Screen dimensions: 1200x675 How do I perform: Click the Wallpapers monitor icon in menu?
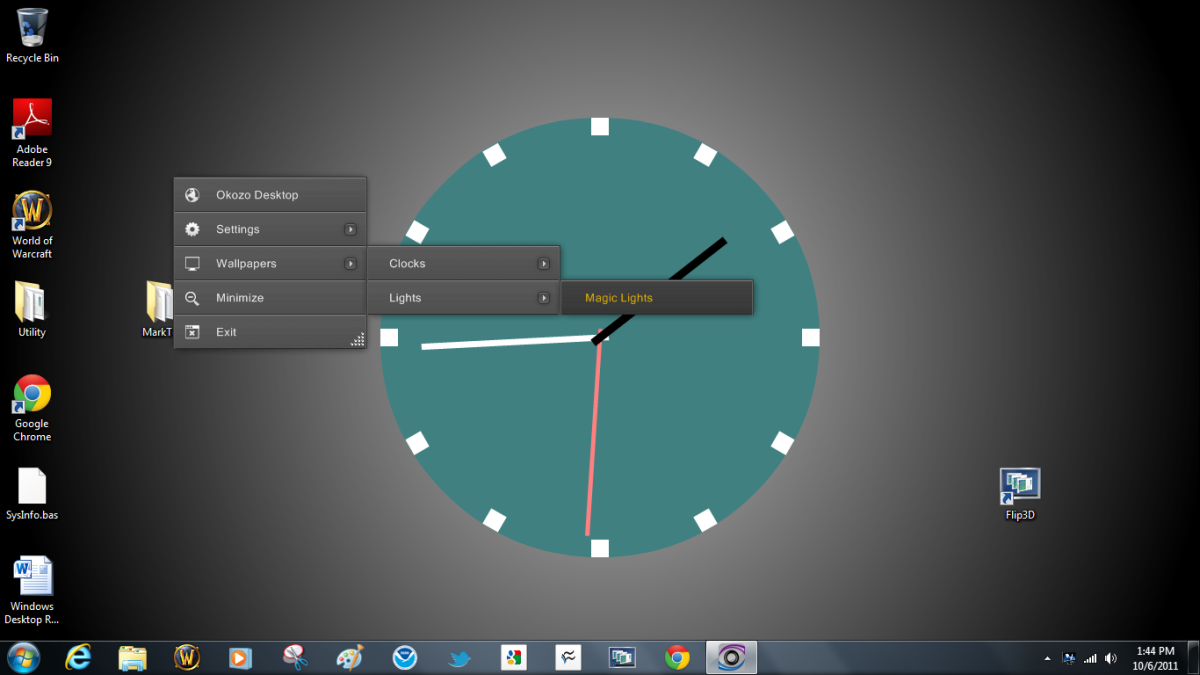click(x=193, y=264)
